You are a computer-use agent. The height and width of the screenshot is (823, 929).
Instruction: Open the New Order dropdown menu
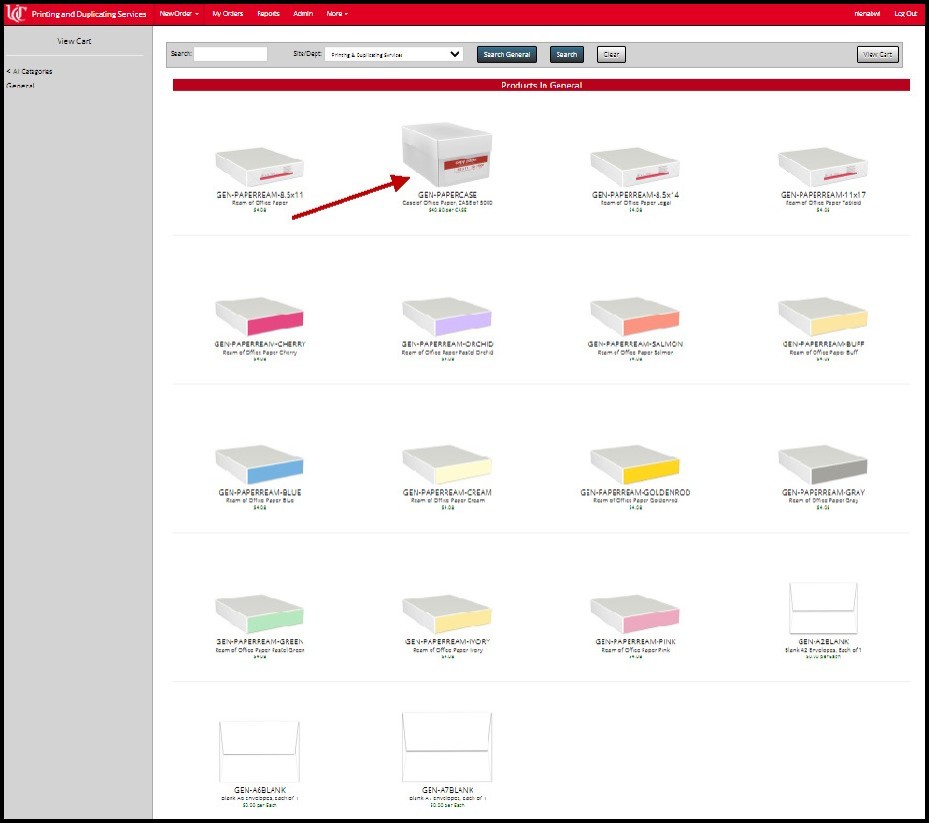(177, 13)
